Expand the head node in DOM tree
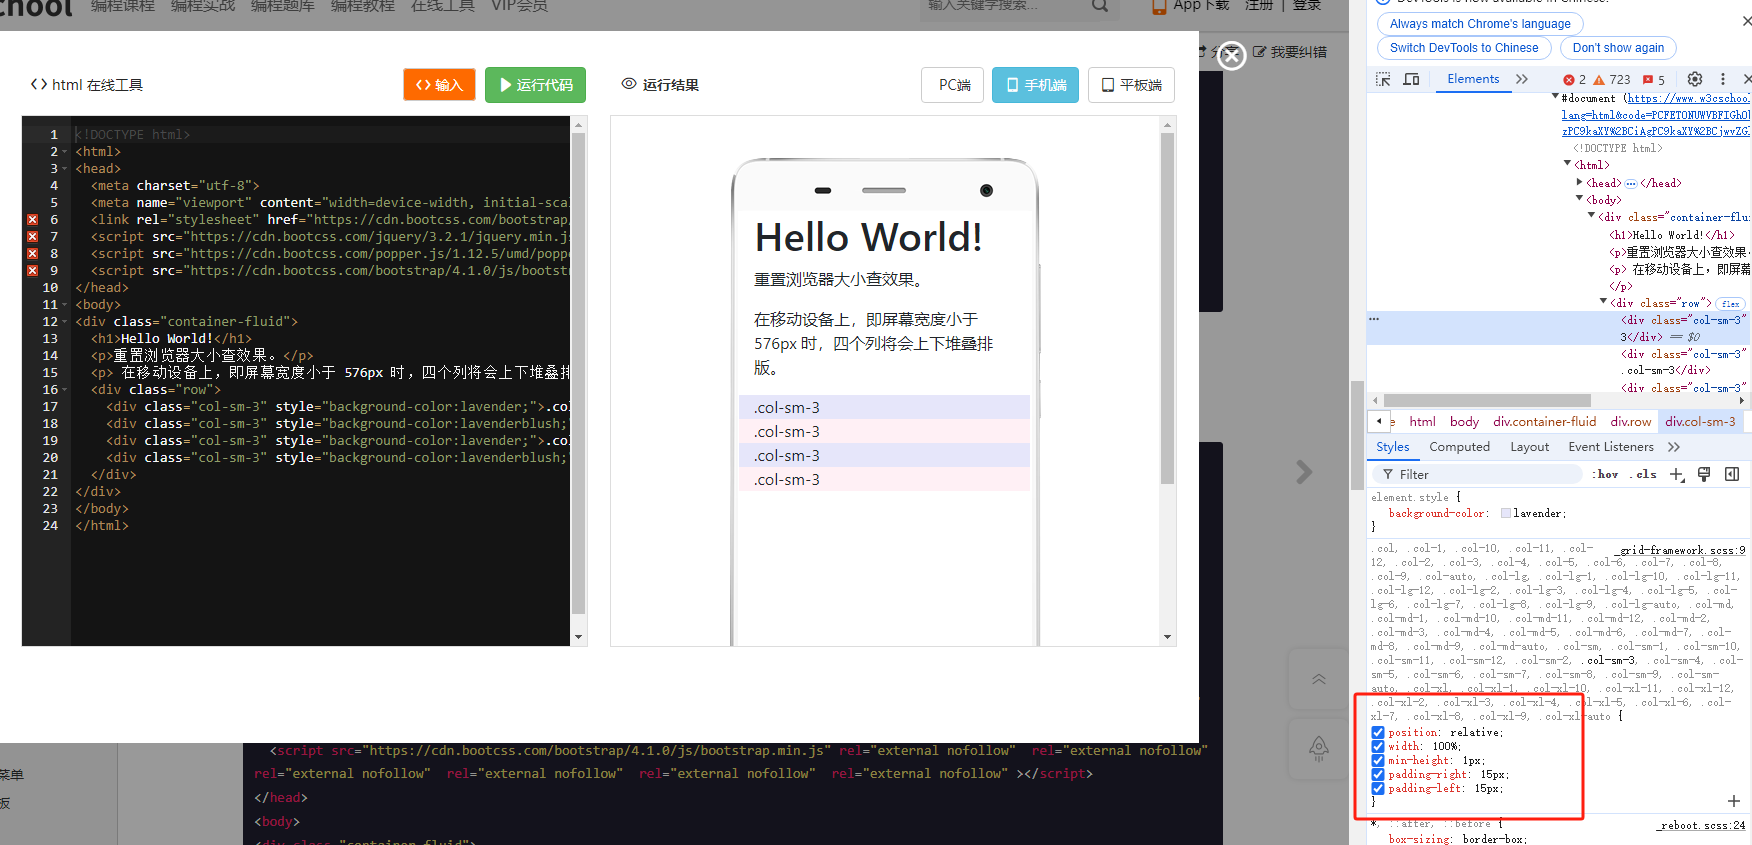 [1580, 182]
